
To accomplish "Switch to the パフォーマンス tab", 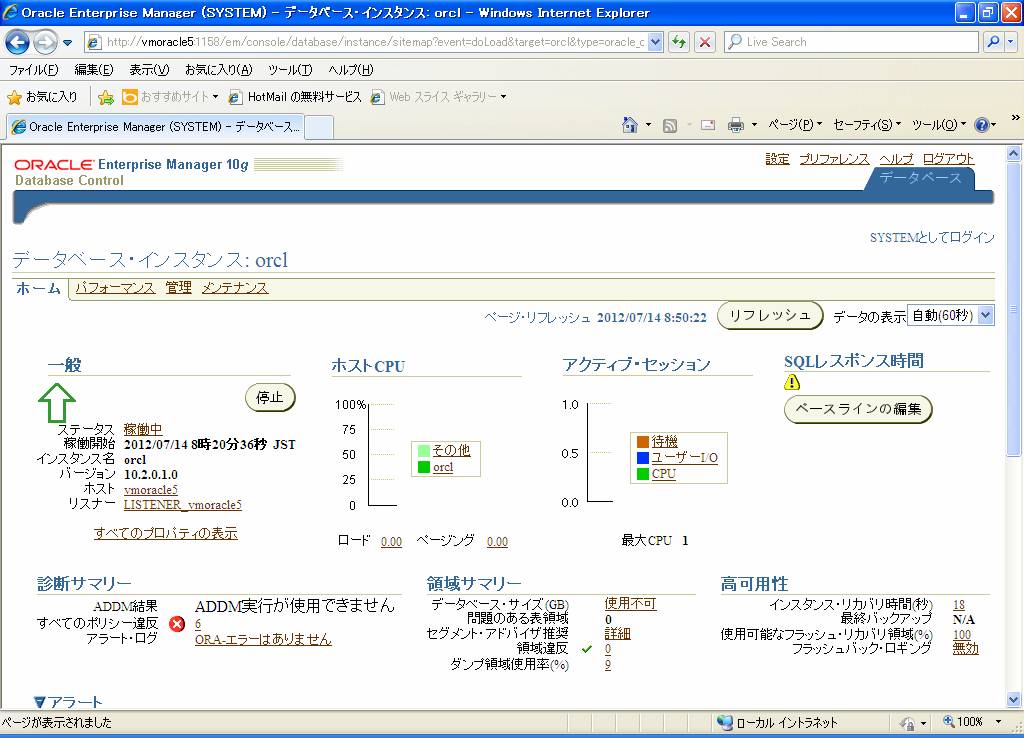I will pos(115,288).
